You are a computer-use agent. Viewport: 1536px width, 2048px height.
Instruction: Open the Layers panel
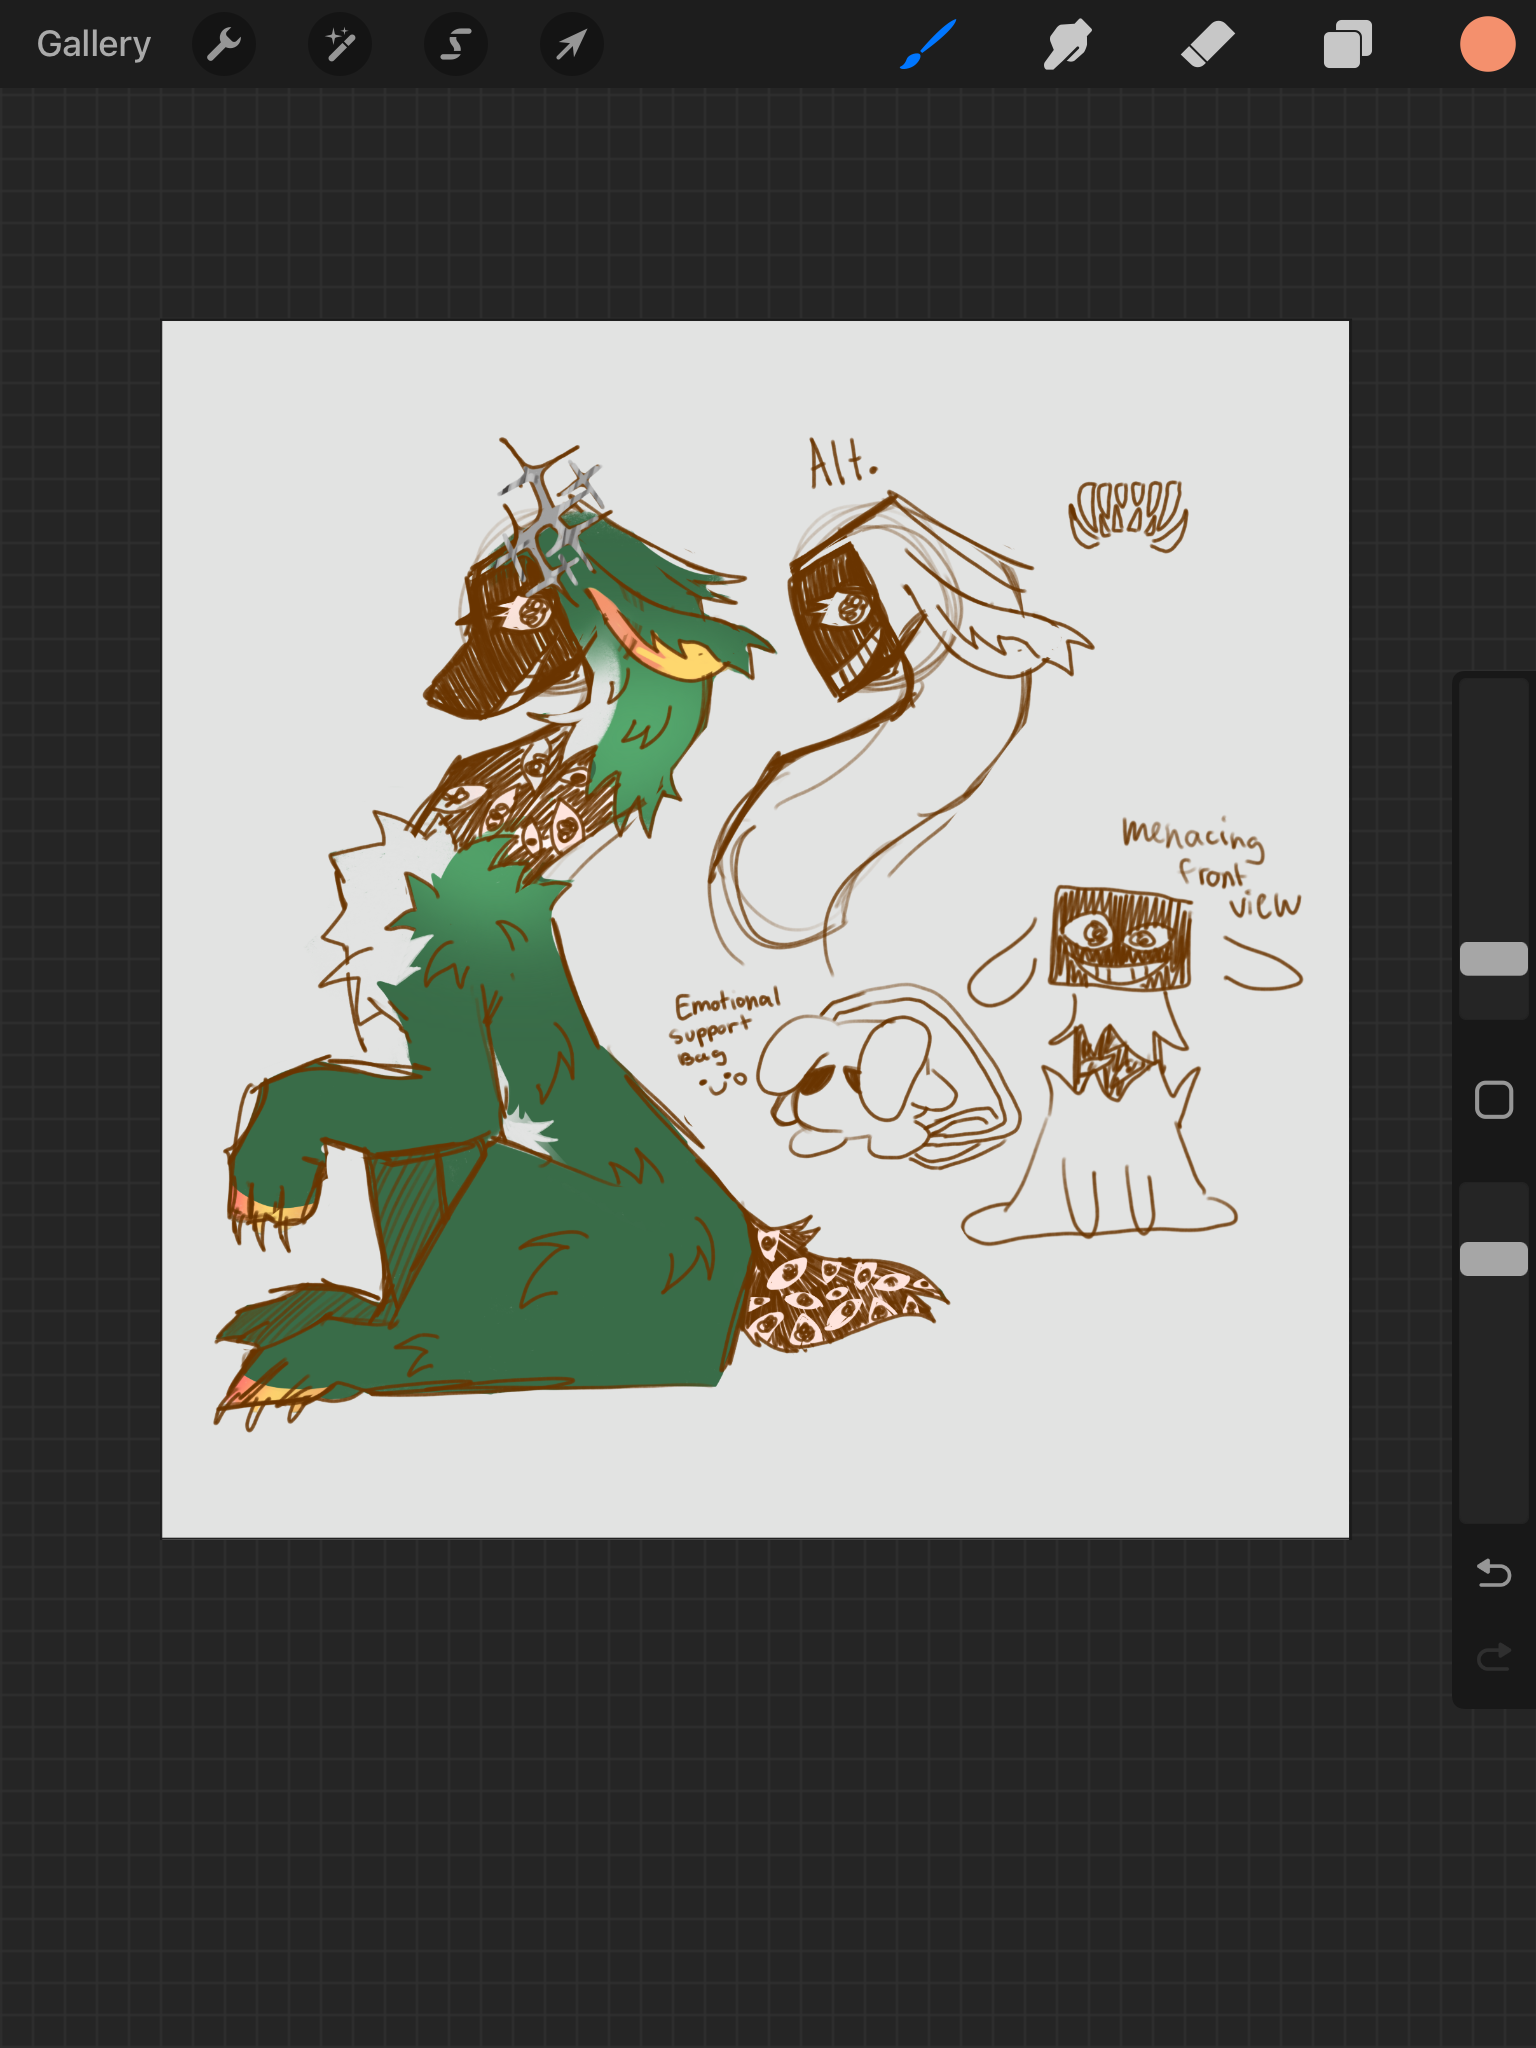point(1347,44)
